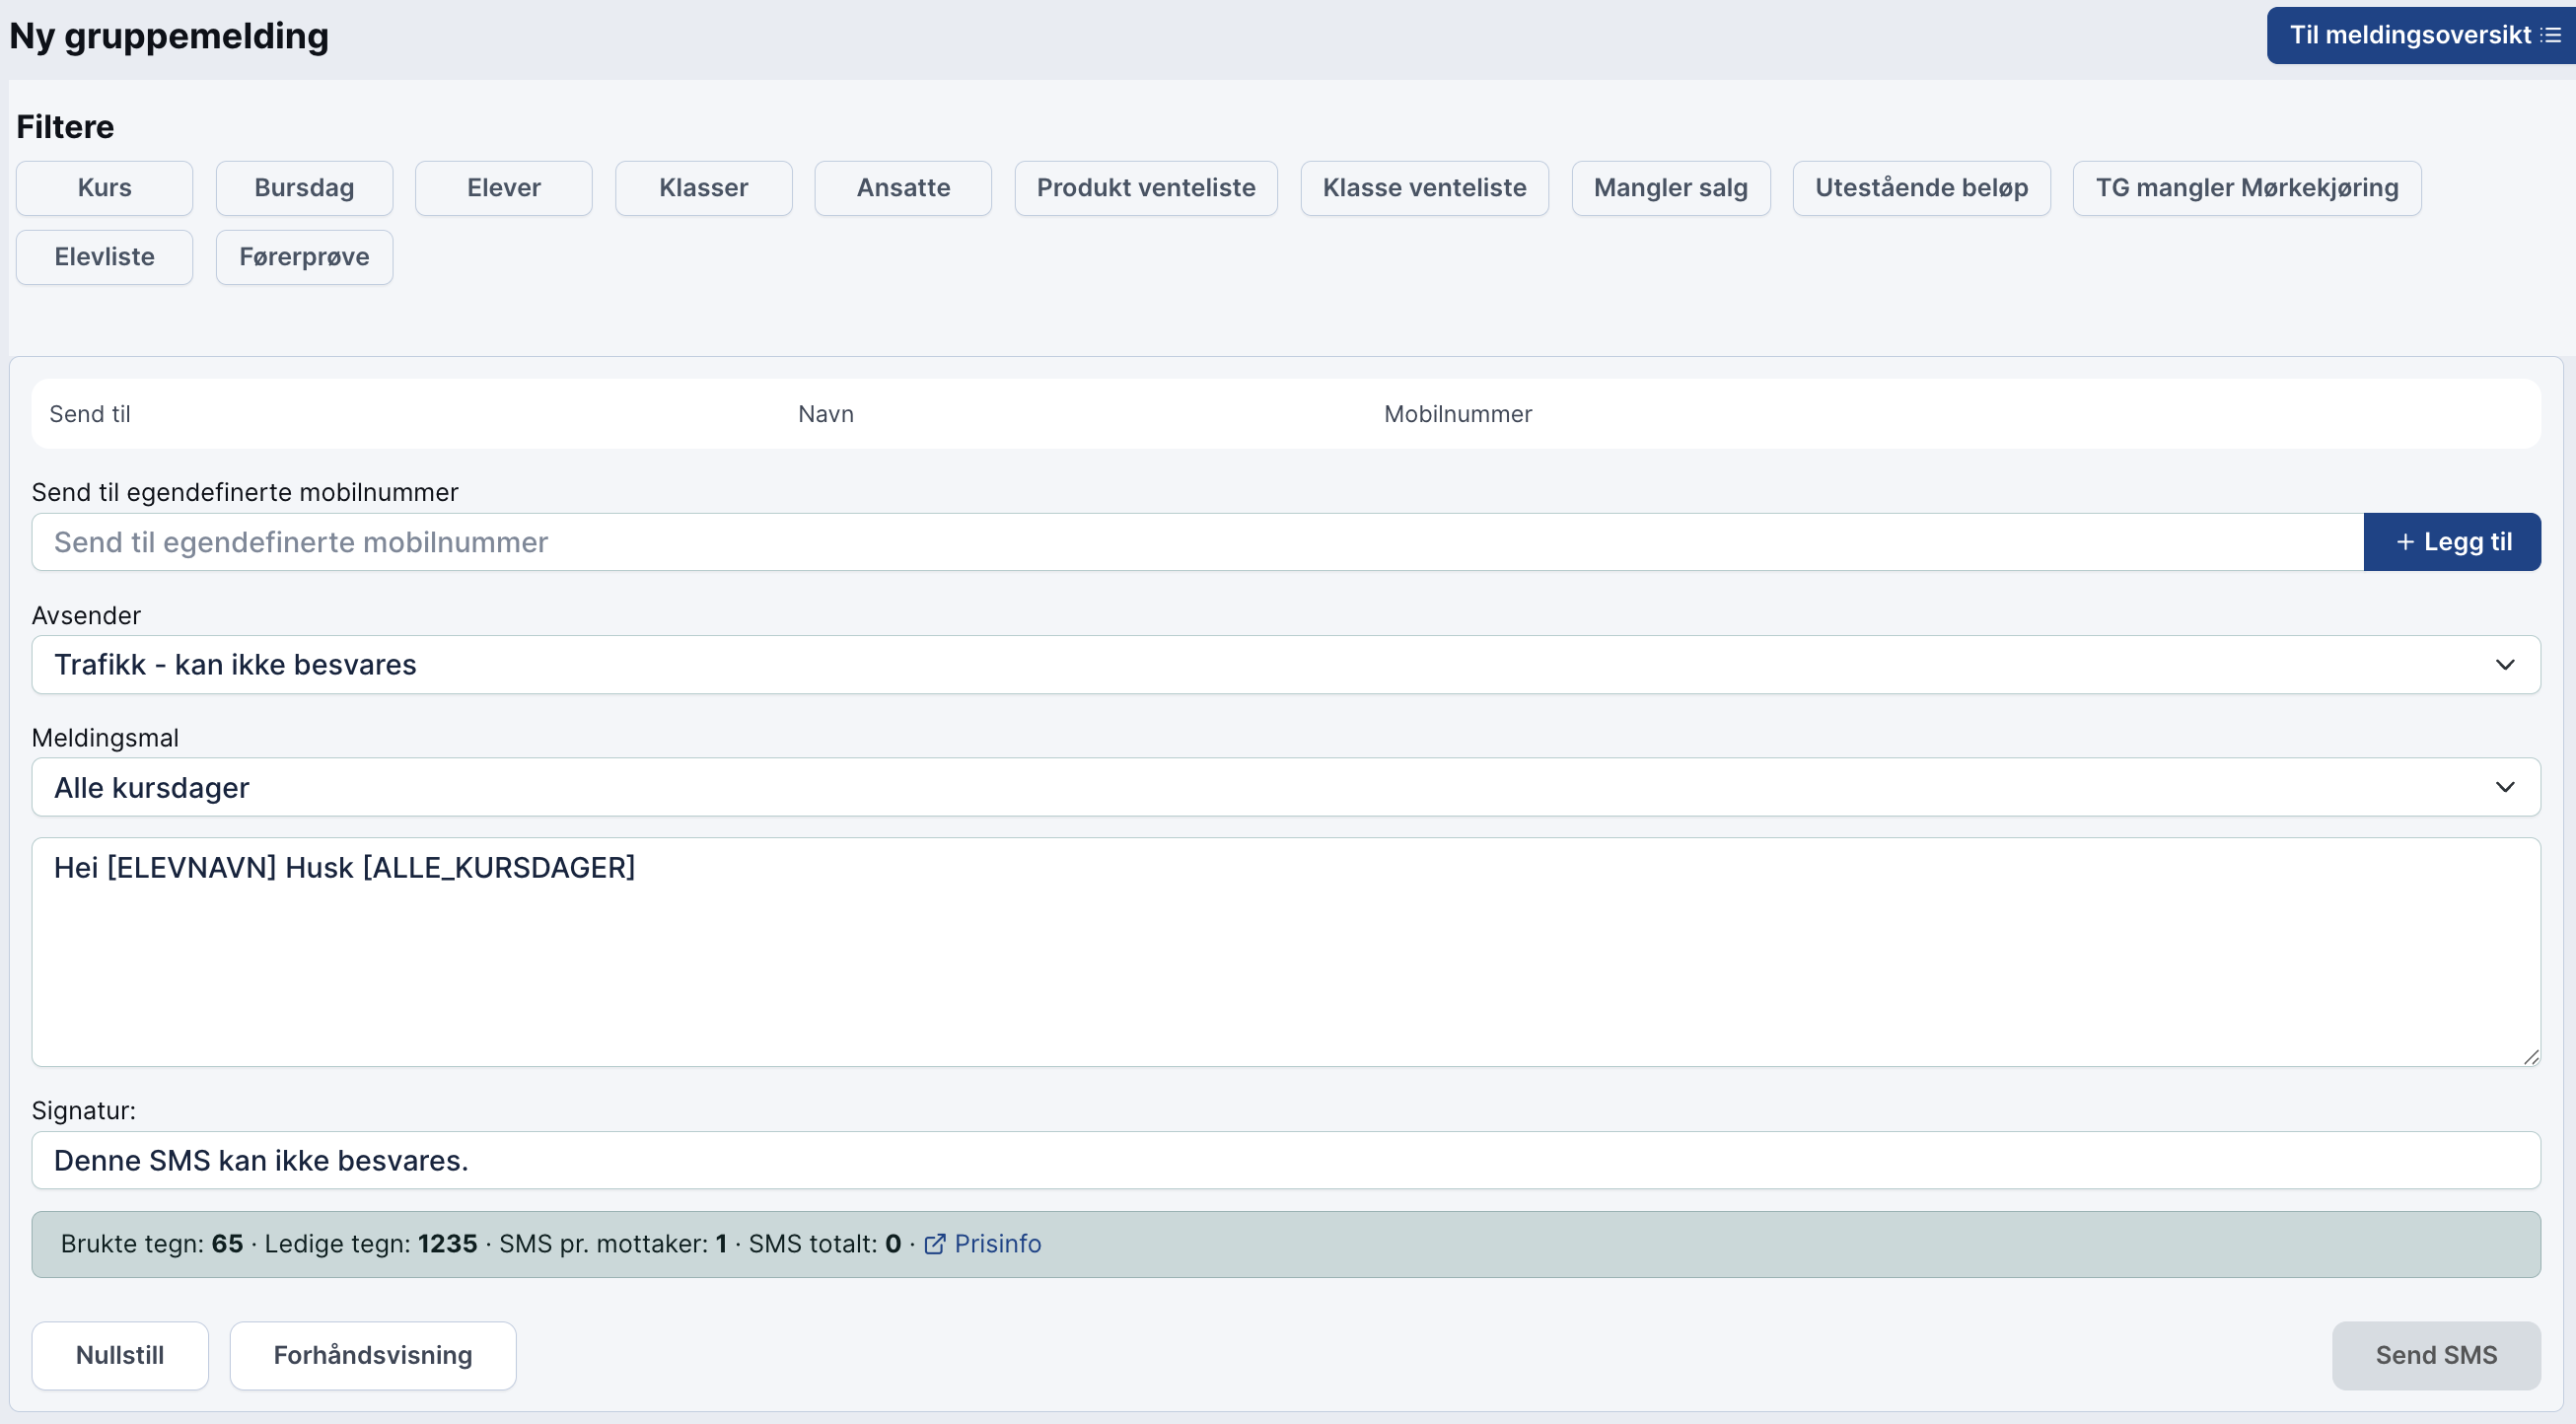Filter by Klasse venteliste

1424,188
